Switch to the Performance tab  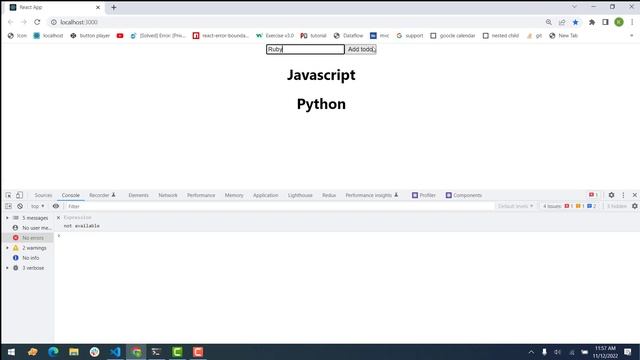click(201, 196)
